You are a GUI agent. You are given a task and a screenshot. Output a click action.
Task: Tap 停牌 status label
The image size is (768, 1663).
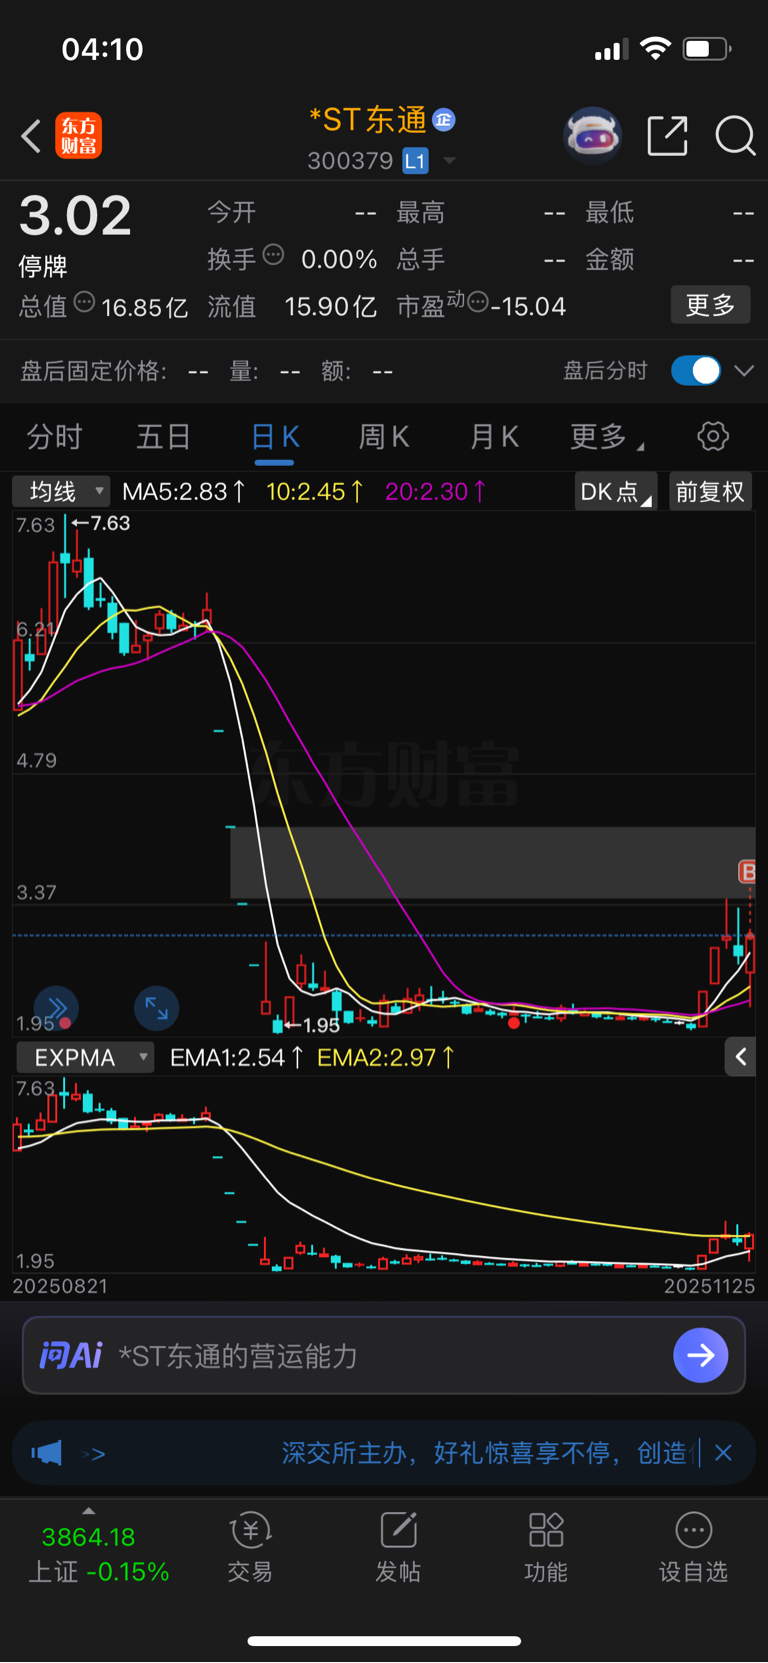coord(43,266)
